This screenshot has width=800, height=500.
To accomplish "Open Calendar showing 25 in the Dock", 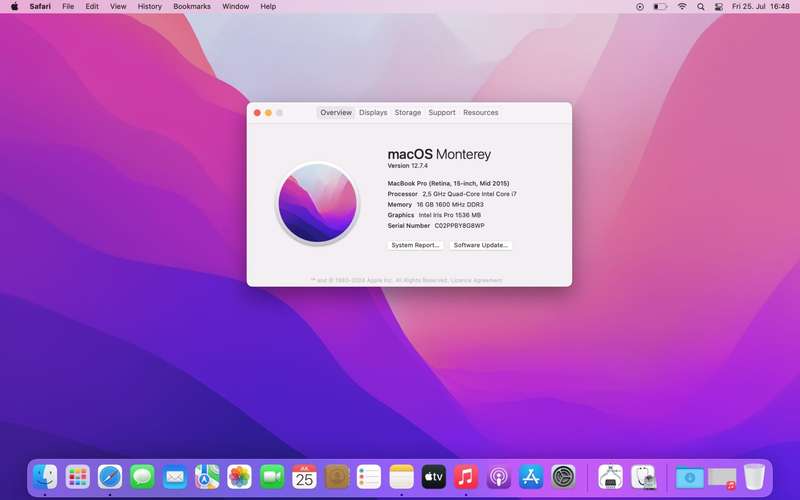I will pos(304,477).
